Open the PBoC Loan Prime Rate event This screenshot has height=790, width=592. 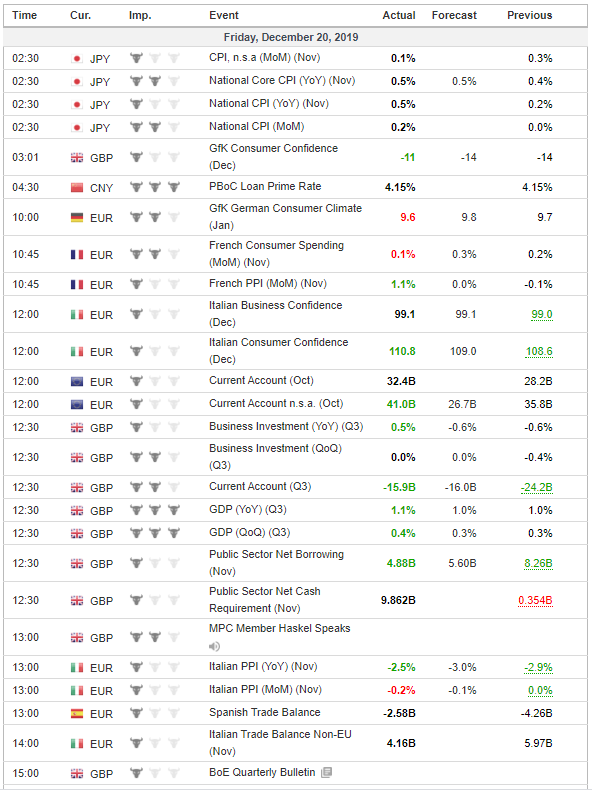click(265, 186)
